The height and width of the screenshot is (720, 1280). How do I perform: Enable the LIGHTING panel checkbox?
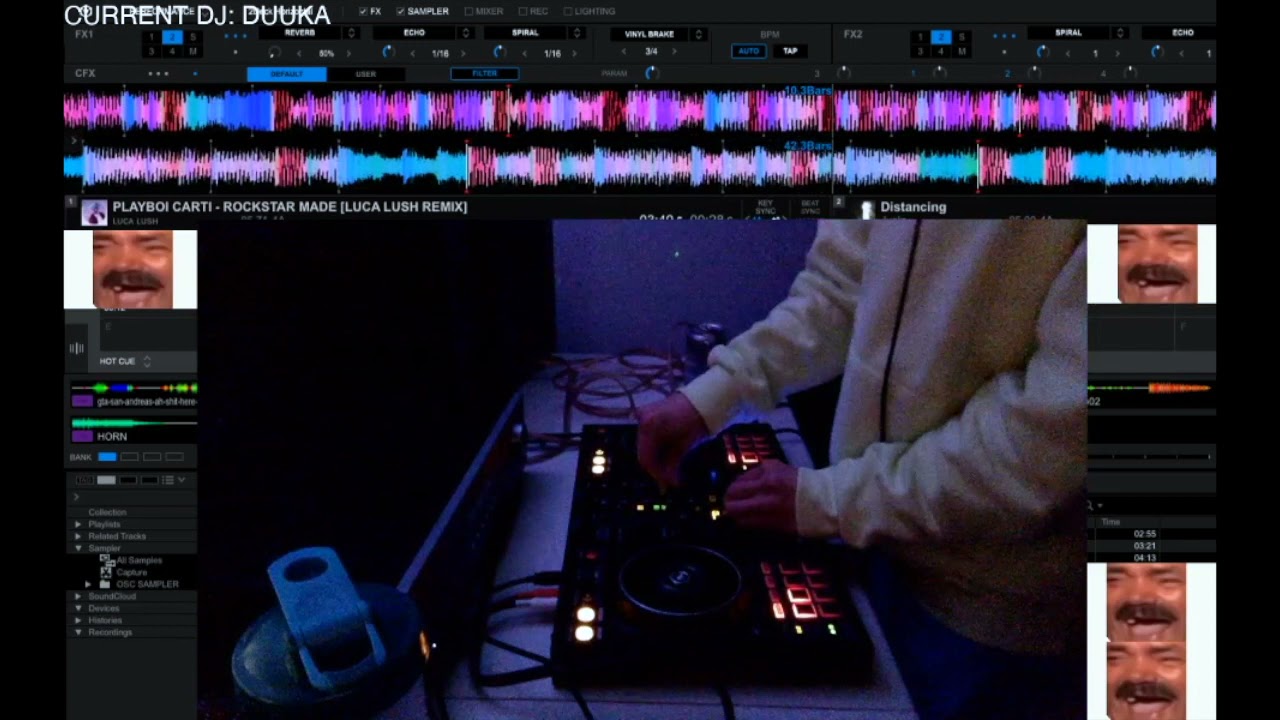tap(568, 11)
